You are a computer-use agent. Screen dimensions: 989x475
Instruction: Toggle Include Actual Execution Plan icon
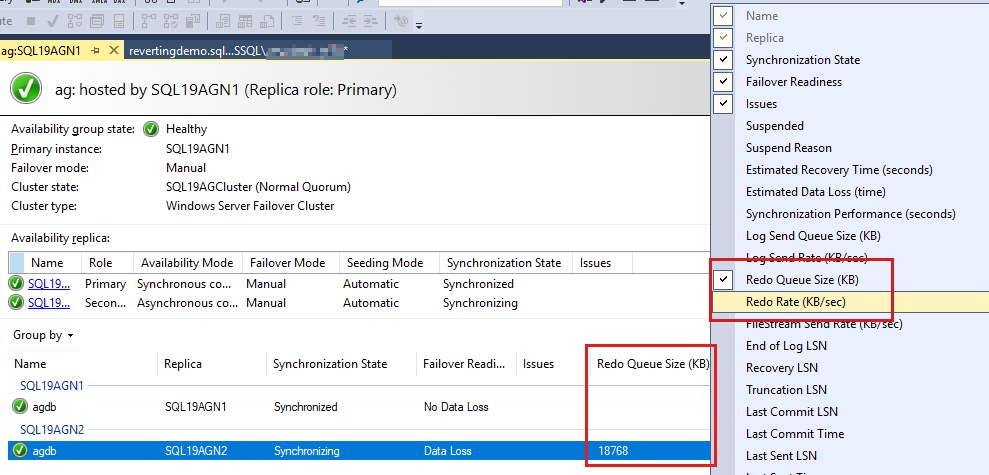pyautogui.click(x=149, y=21)
